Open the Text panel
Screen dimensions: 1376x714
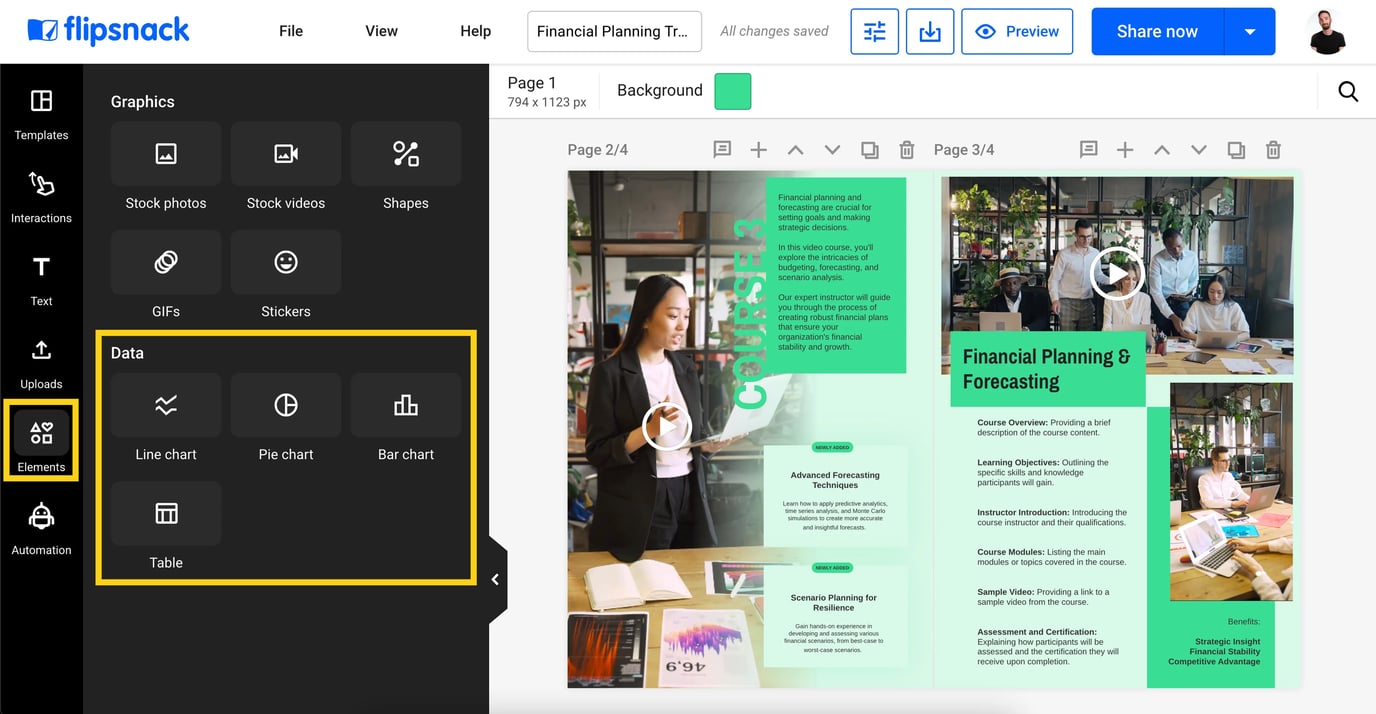tap(41, 279)
